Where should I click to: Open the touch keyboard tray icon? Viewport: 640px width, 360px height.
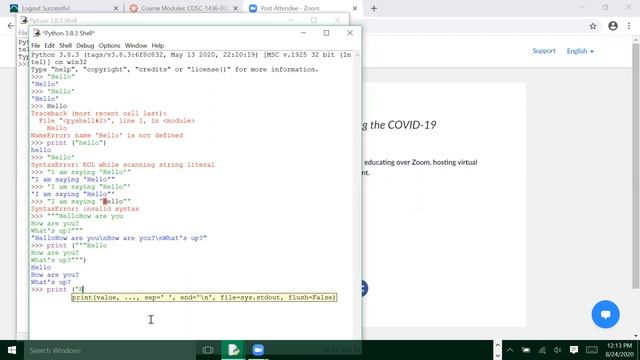click(x=592, y=350)
